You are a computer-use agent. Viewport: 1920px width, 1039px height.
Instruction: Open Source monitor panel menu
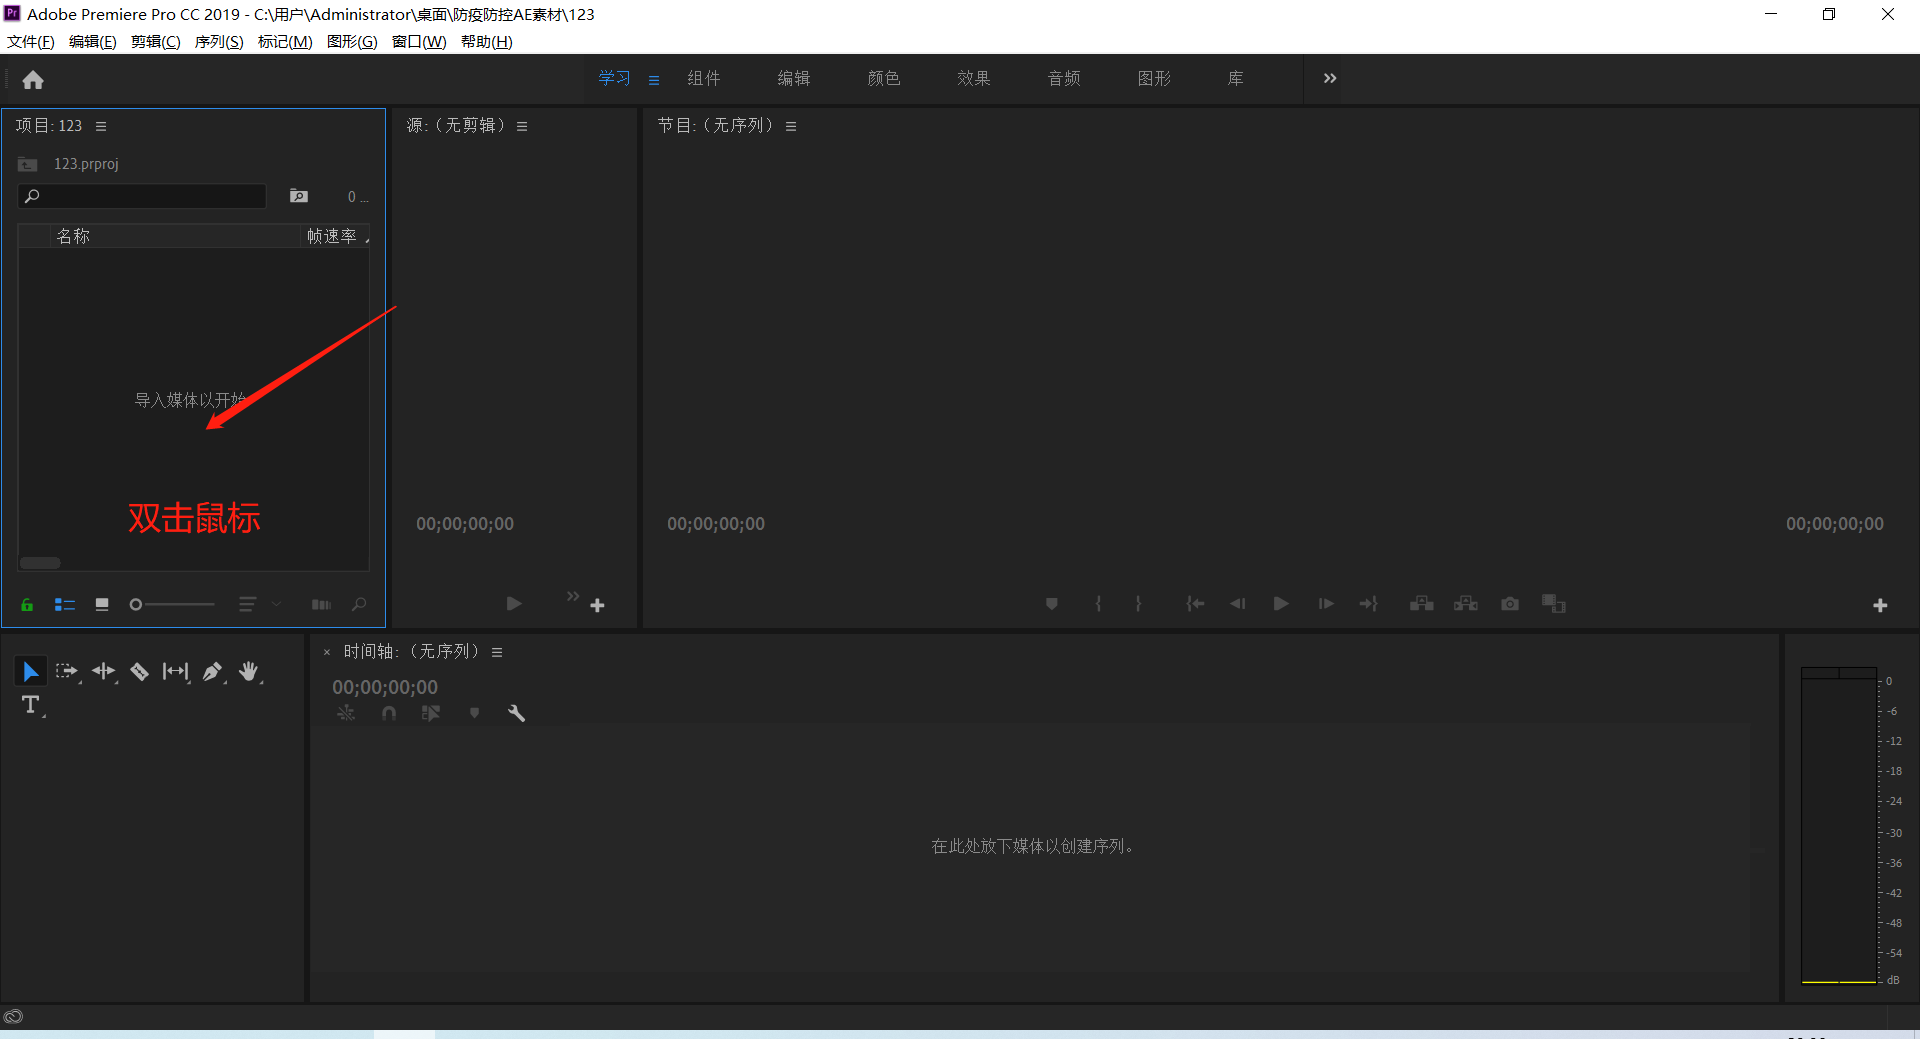pyautogui.click(x=522, y=126)
